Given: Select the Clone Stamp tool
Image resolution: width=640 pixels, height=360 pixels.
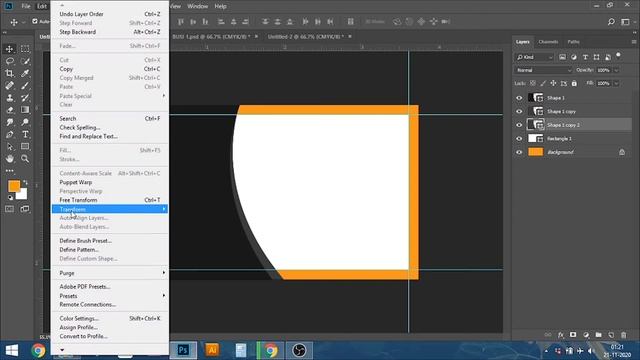Looking at the screenshot, I should click(9, 98).
